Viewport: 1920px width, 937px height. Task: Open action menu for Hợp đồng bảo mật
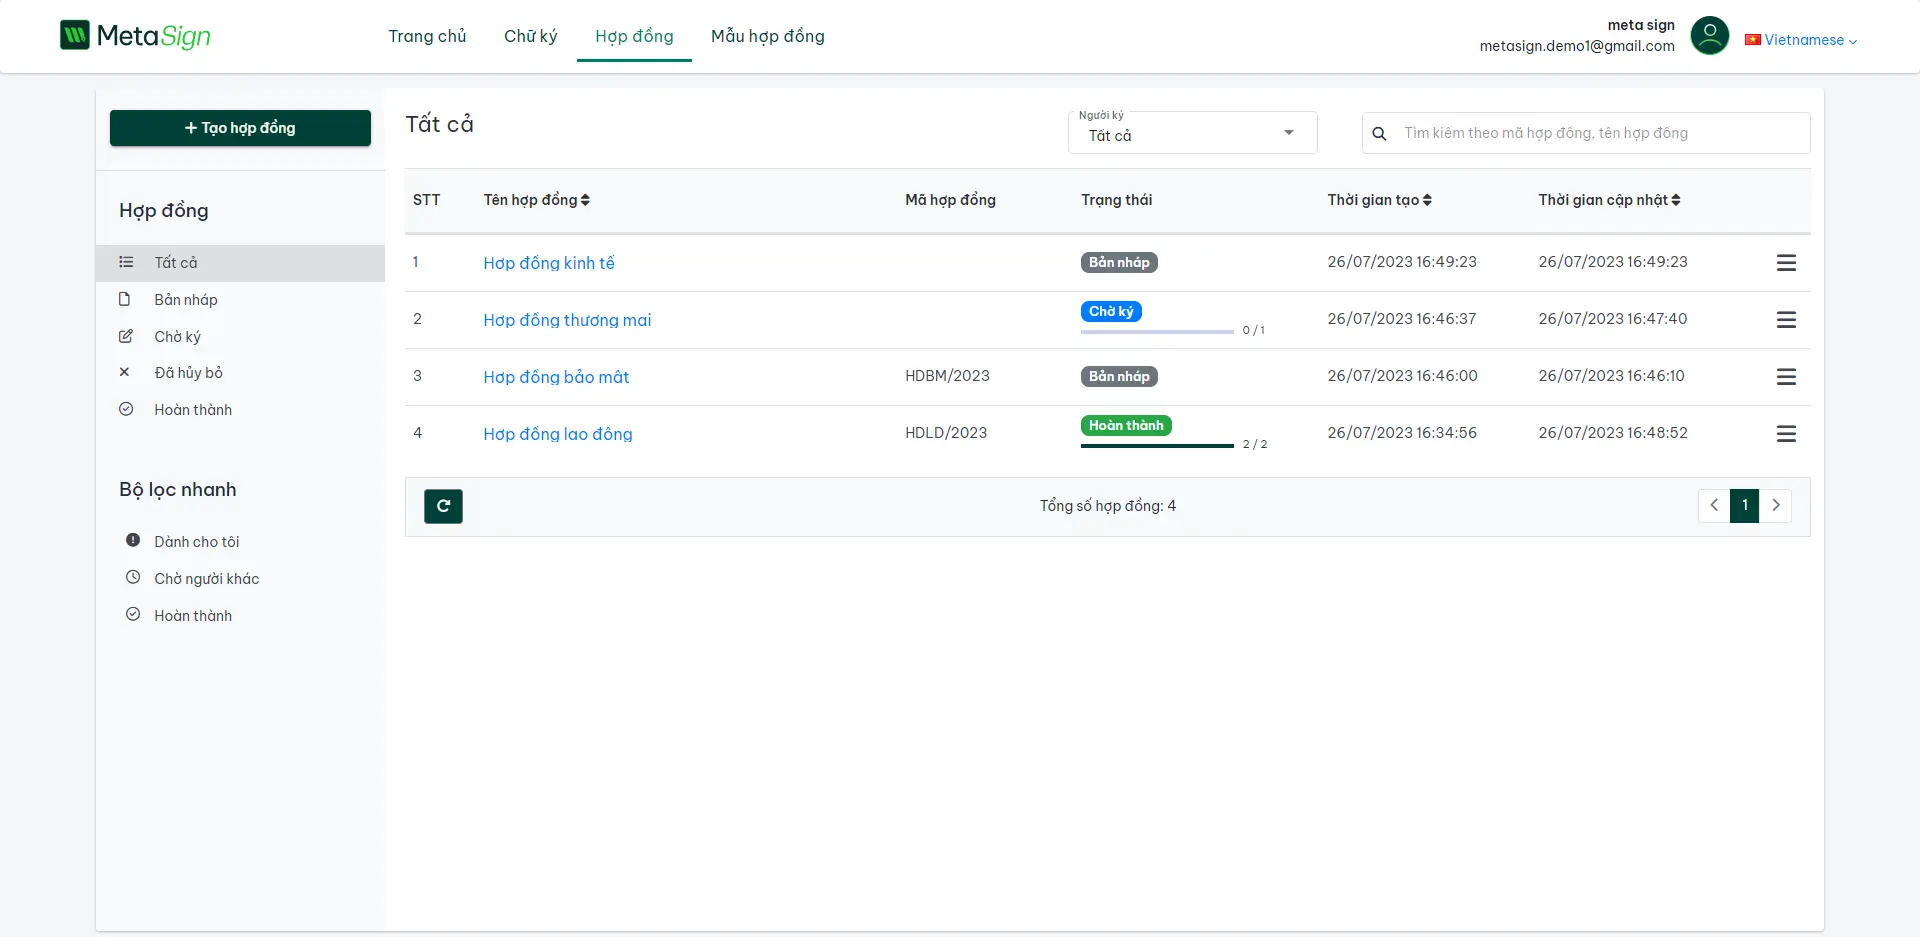coord(1786,377)
